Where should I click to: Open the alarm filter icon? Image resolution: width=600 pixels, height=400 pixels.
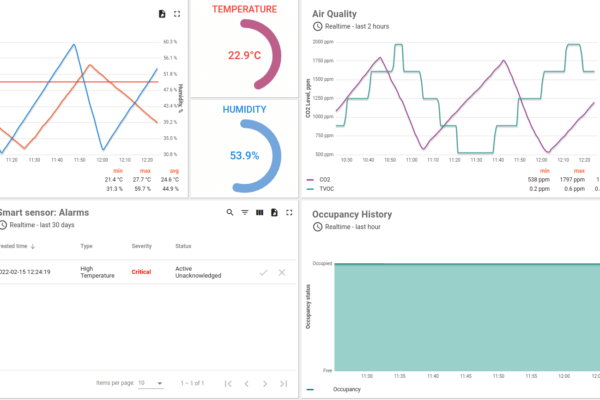(245, 213)
